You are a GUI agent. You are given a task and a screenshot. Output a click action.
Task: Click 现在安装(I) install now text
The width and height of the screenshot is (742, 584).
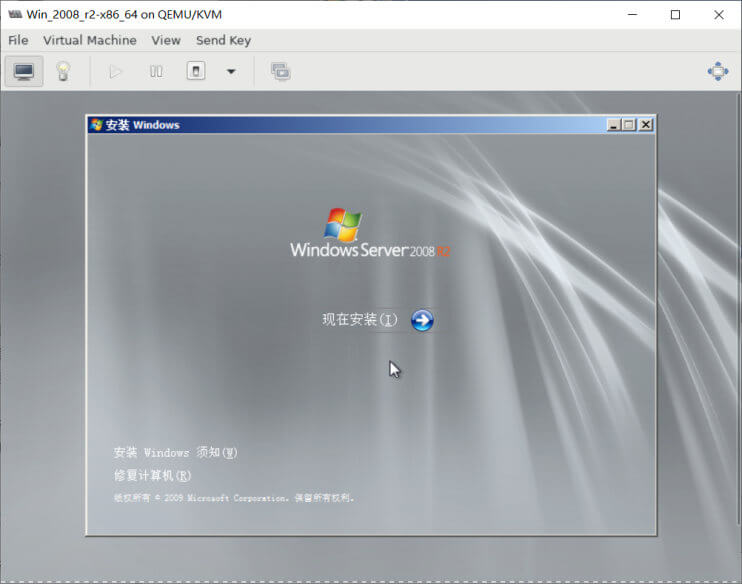click(x=360, y=319)
